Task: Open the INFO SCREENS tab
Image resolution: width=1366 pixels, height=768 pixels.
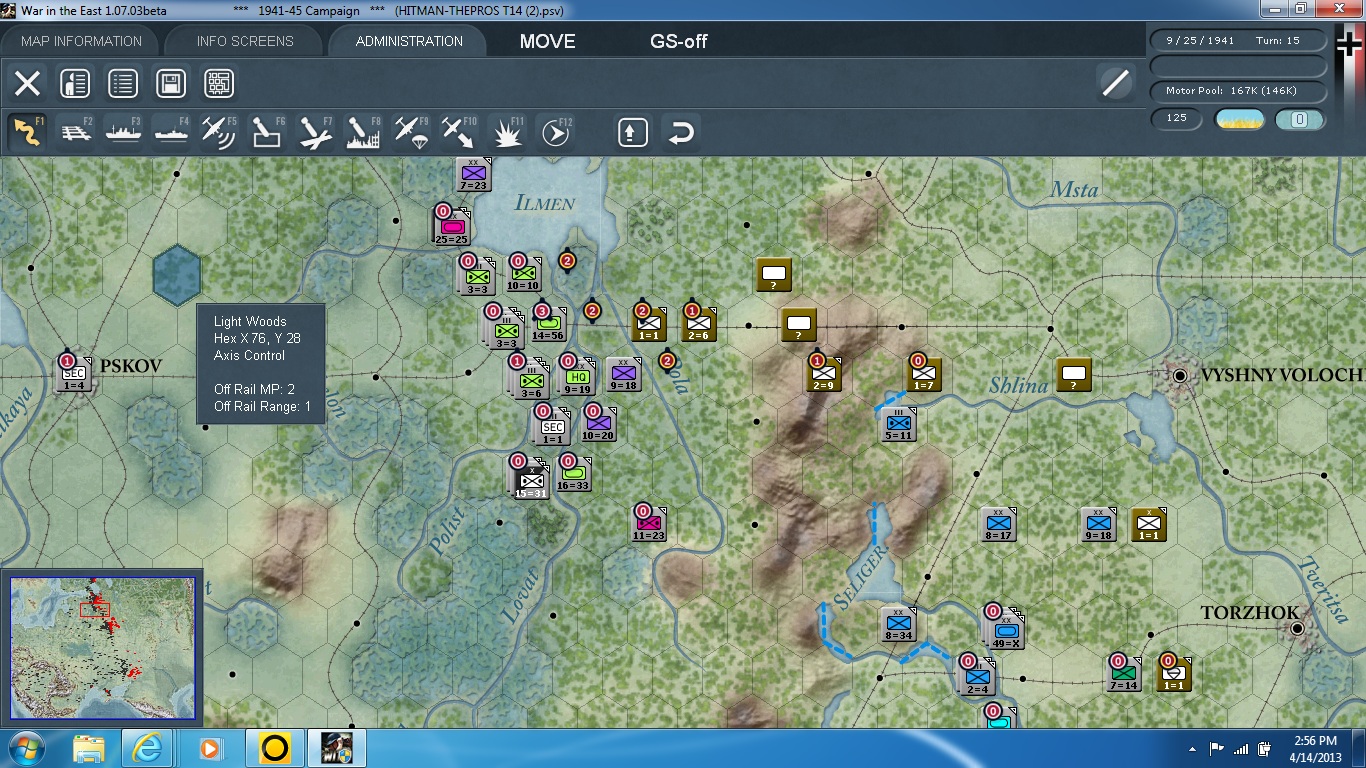Action: pyautogui.click(x=245, y=41)
